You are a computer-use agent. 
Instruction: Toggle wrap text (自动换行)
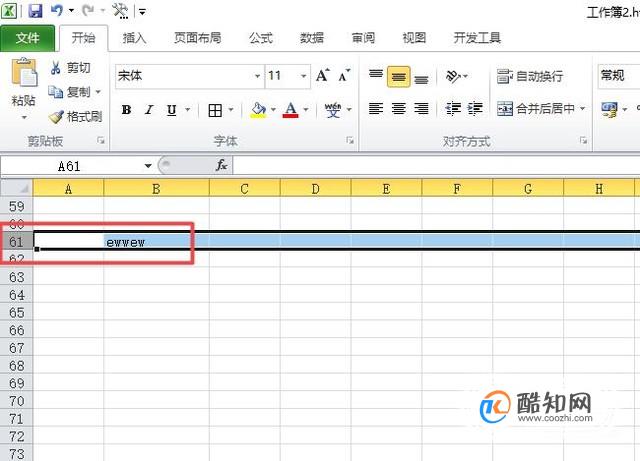point(530,76)
